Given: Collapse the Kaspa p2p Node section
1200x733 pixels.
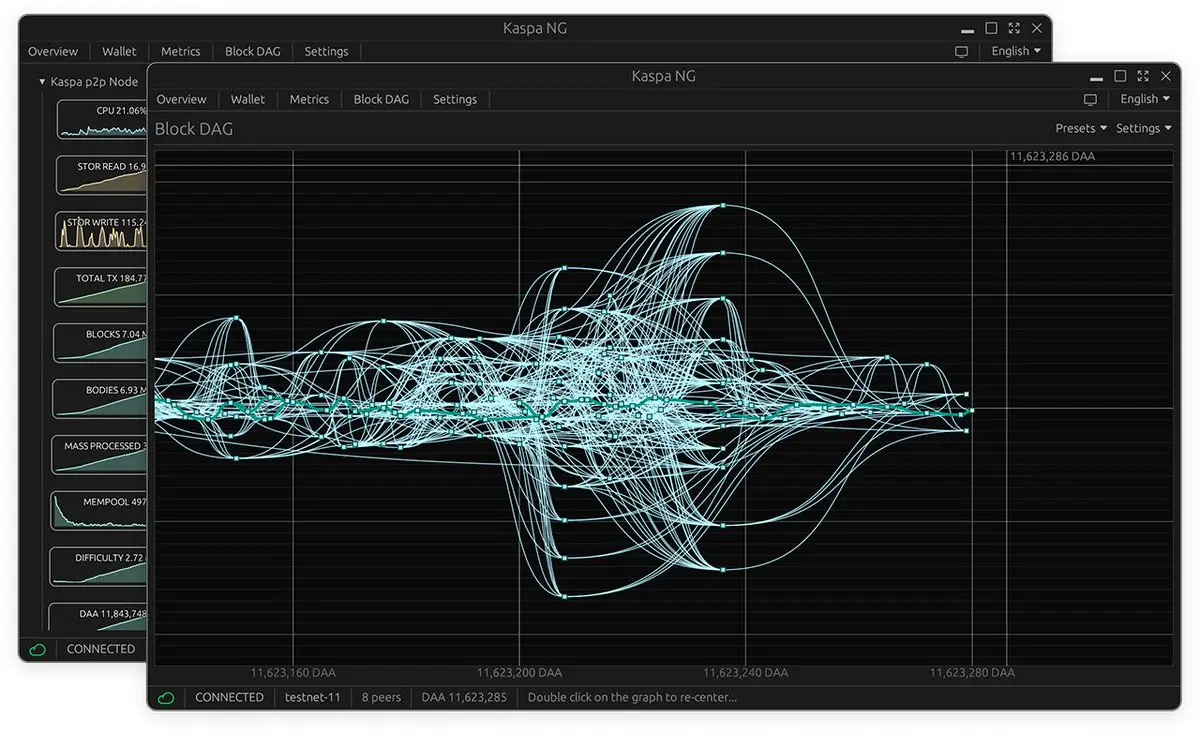Looking at the screenshot, I should point(43,82).
